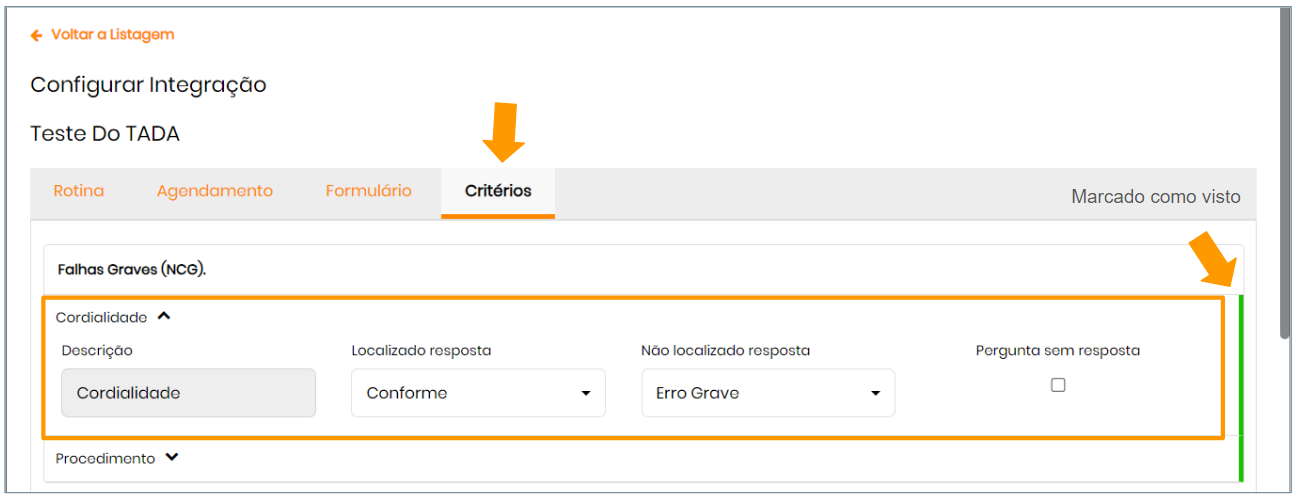
Task: Click the caret arrow on the Conforme select
Action: pos(586,394)
